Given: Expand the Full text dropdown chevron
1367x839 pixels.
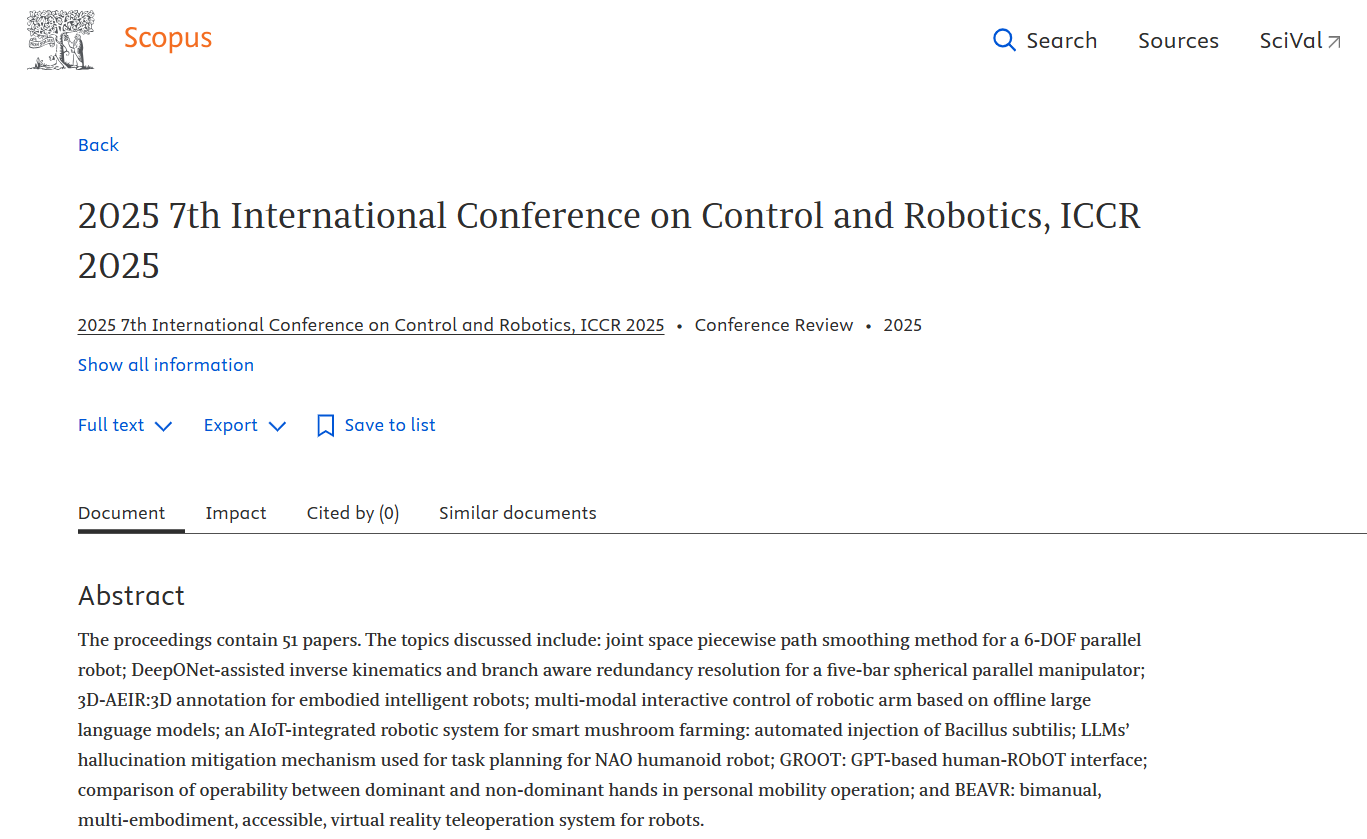Looking at the screenshot, I should 164,426.
